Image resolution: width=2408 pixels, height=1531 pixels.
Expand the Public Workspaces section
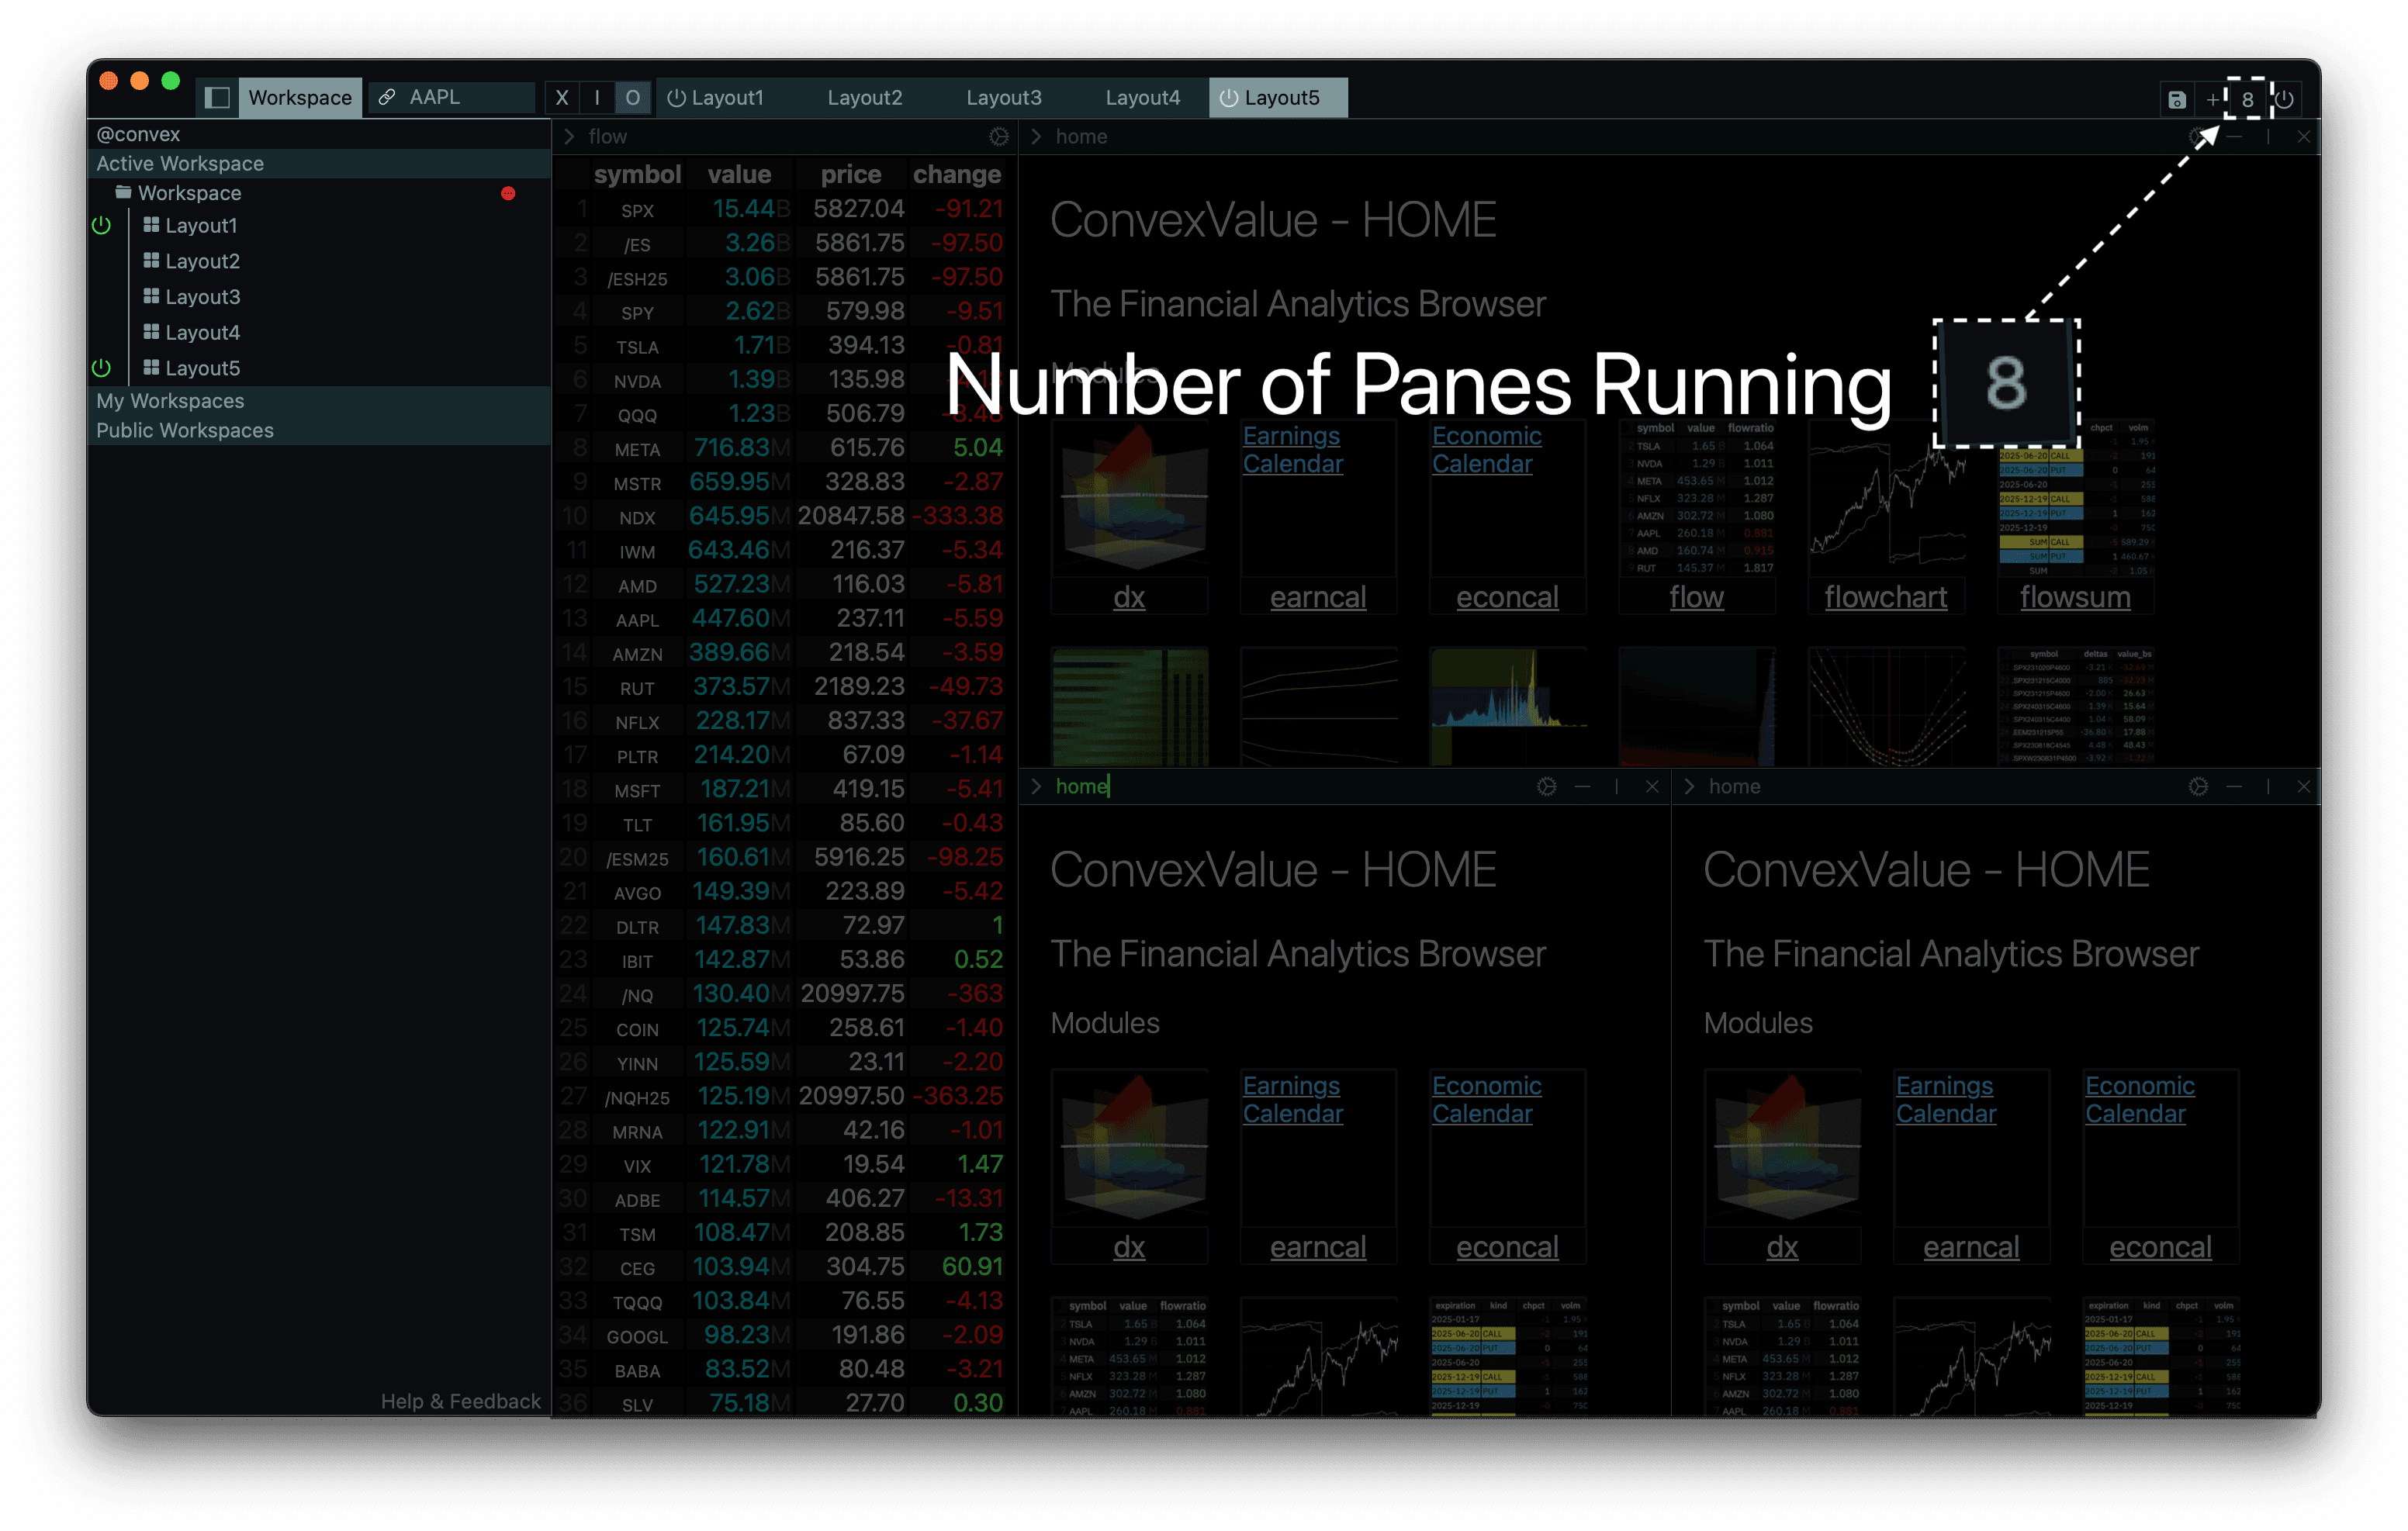(319, 431)
